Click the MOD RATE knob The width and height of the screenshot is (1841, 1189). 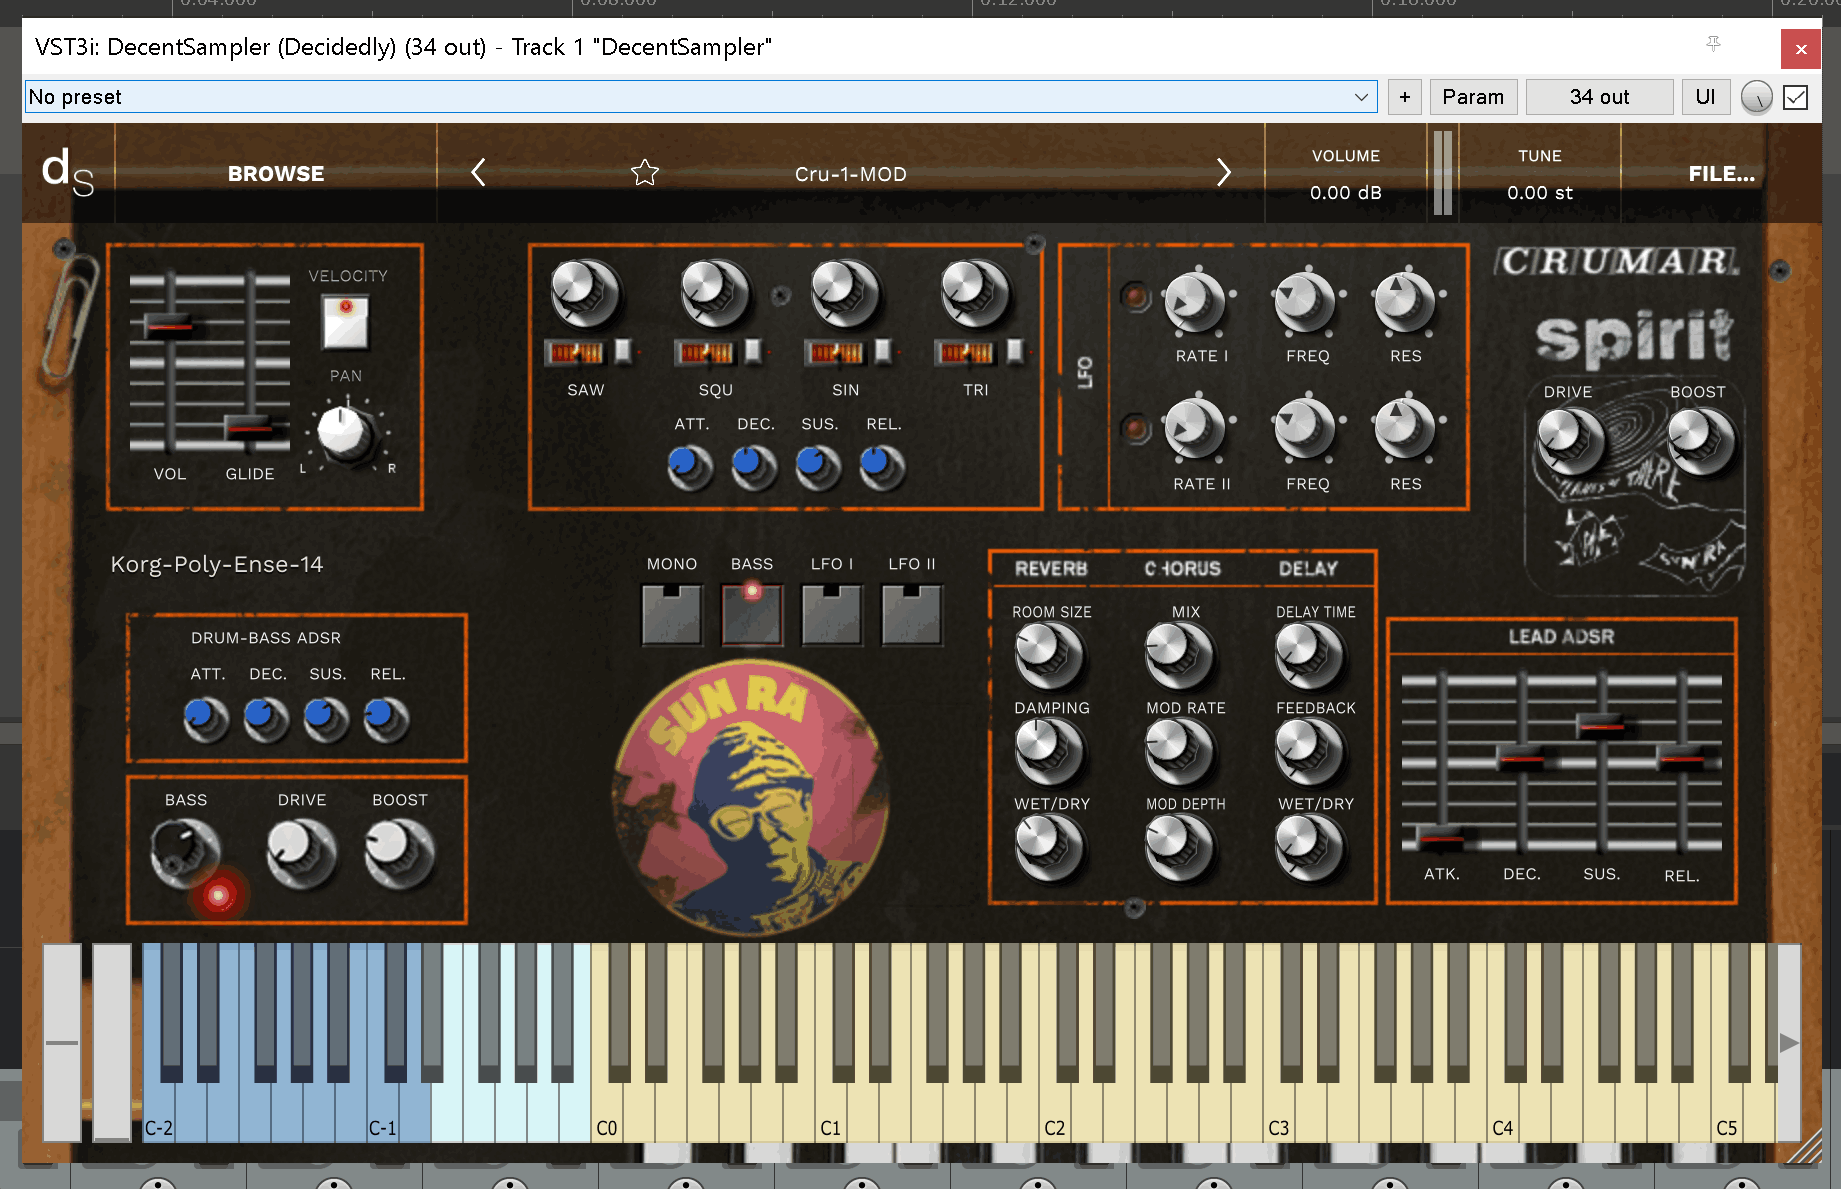[1179, 751]
